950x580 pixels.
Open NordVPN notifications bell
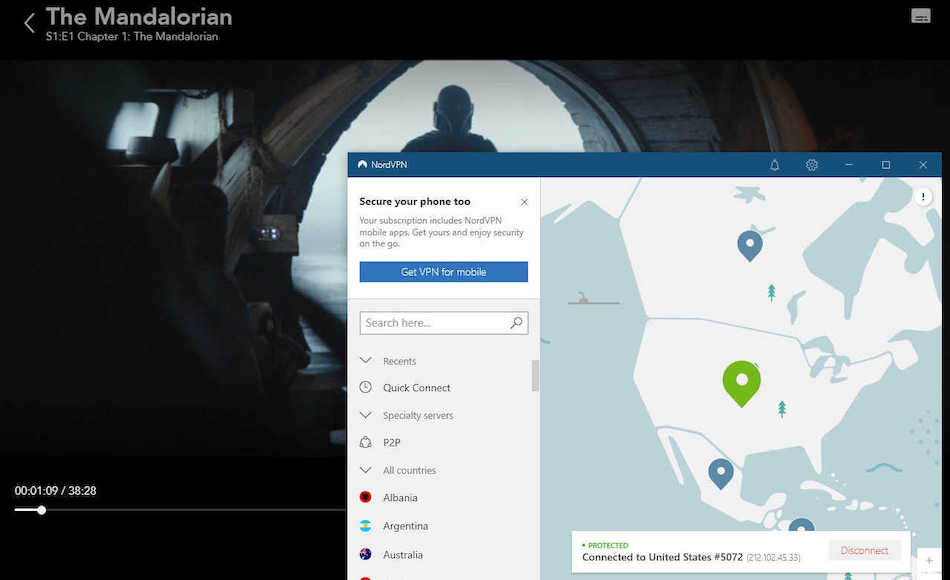coord(774,165)
